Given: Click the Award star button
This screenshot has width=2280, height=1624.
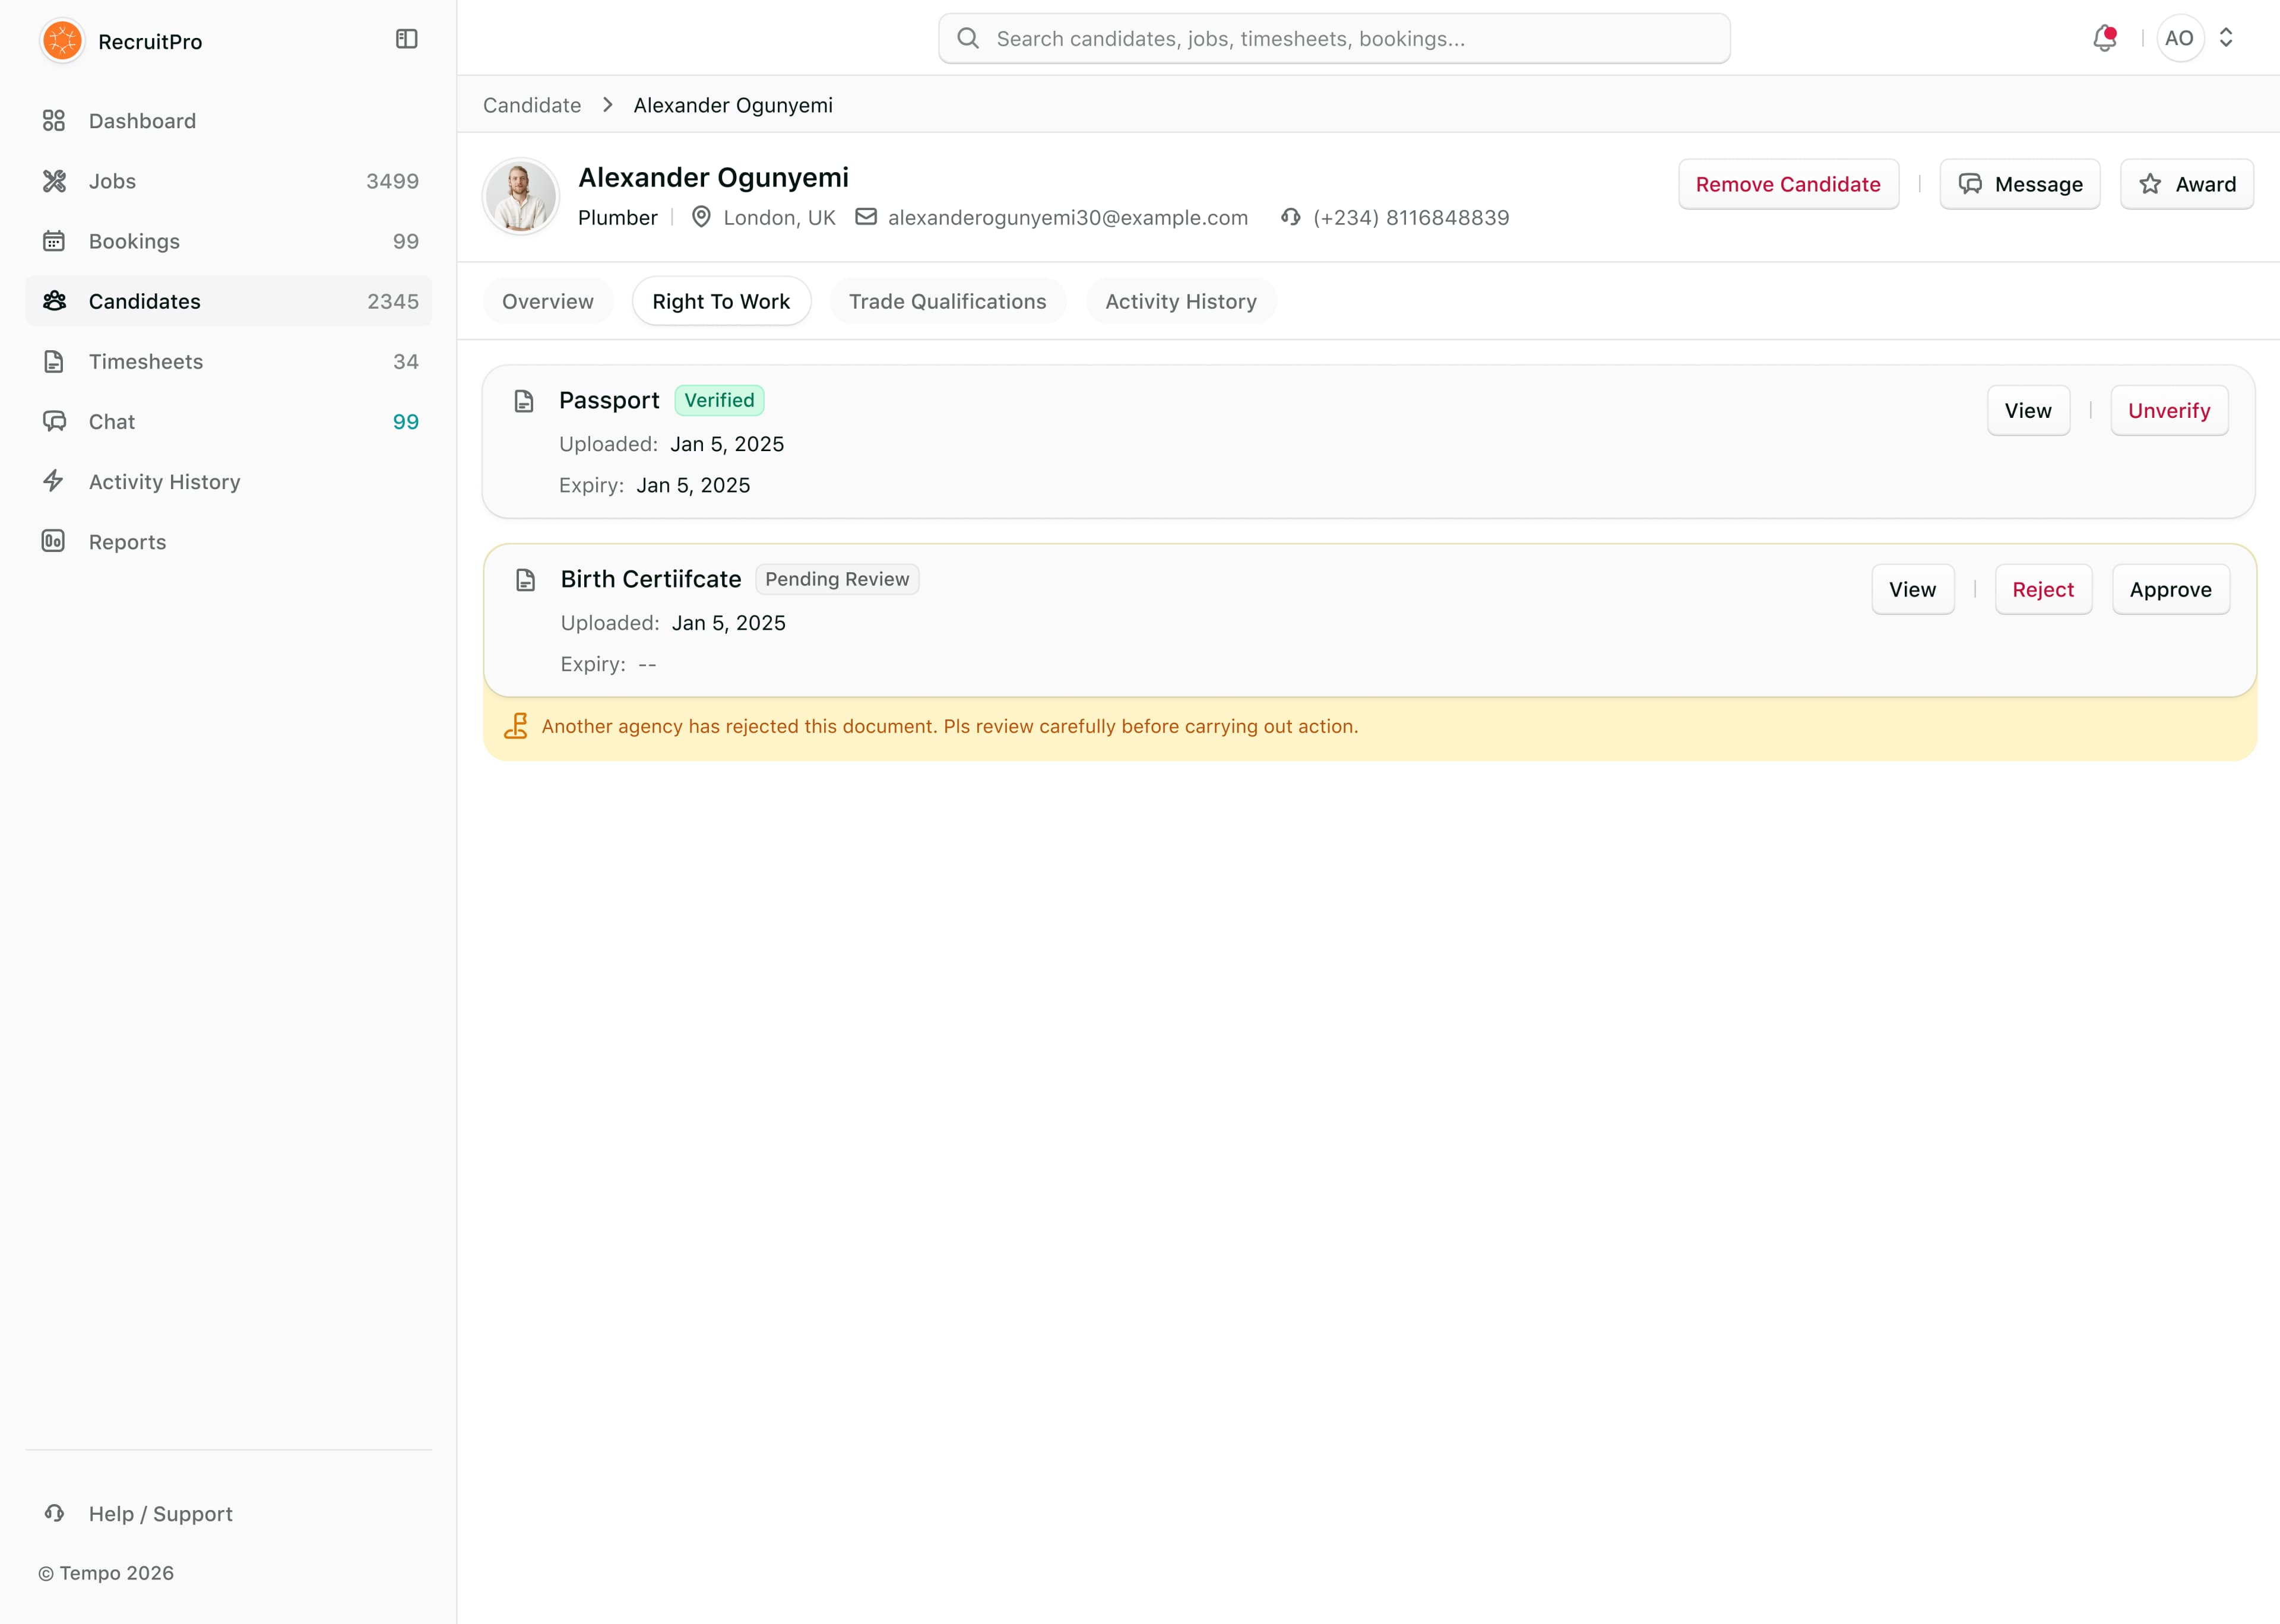Looking at the screenshot, I should pyautogui.click(x=2187, y=184).
